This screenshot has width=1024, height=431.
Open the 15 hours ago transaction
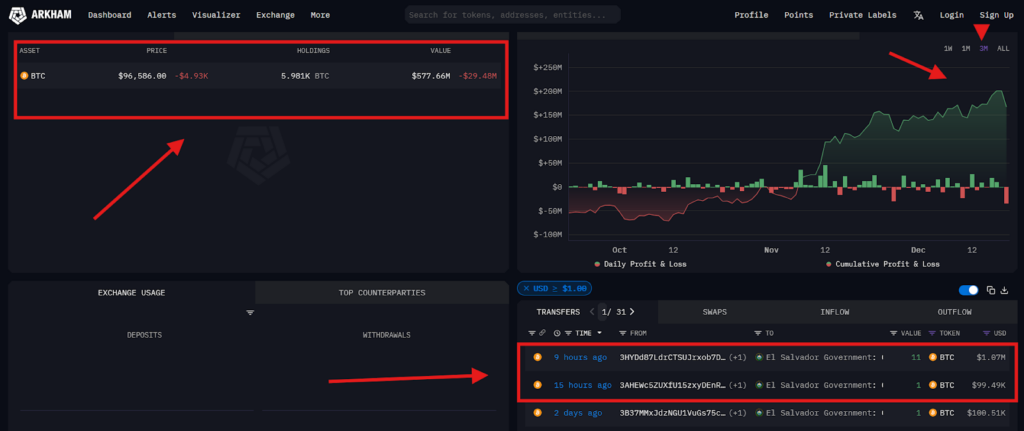click(583, 385)
